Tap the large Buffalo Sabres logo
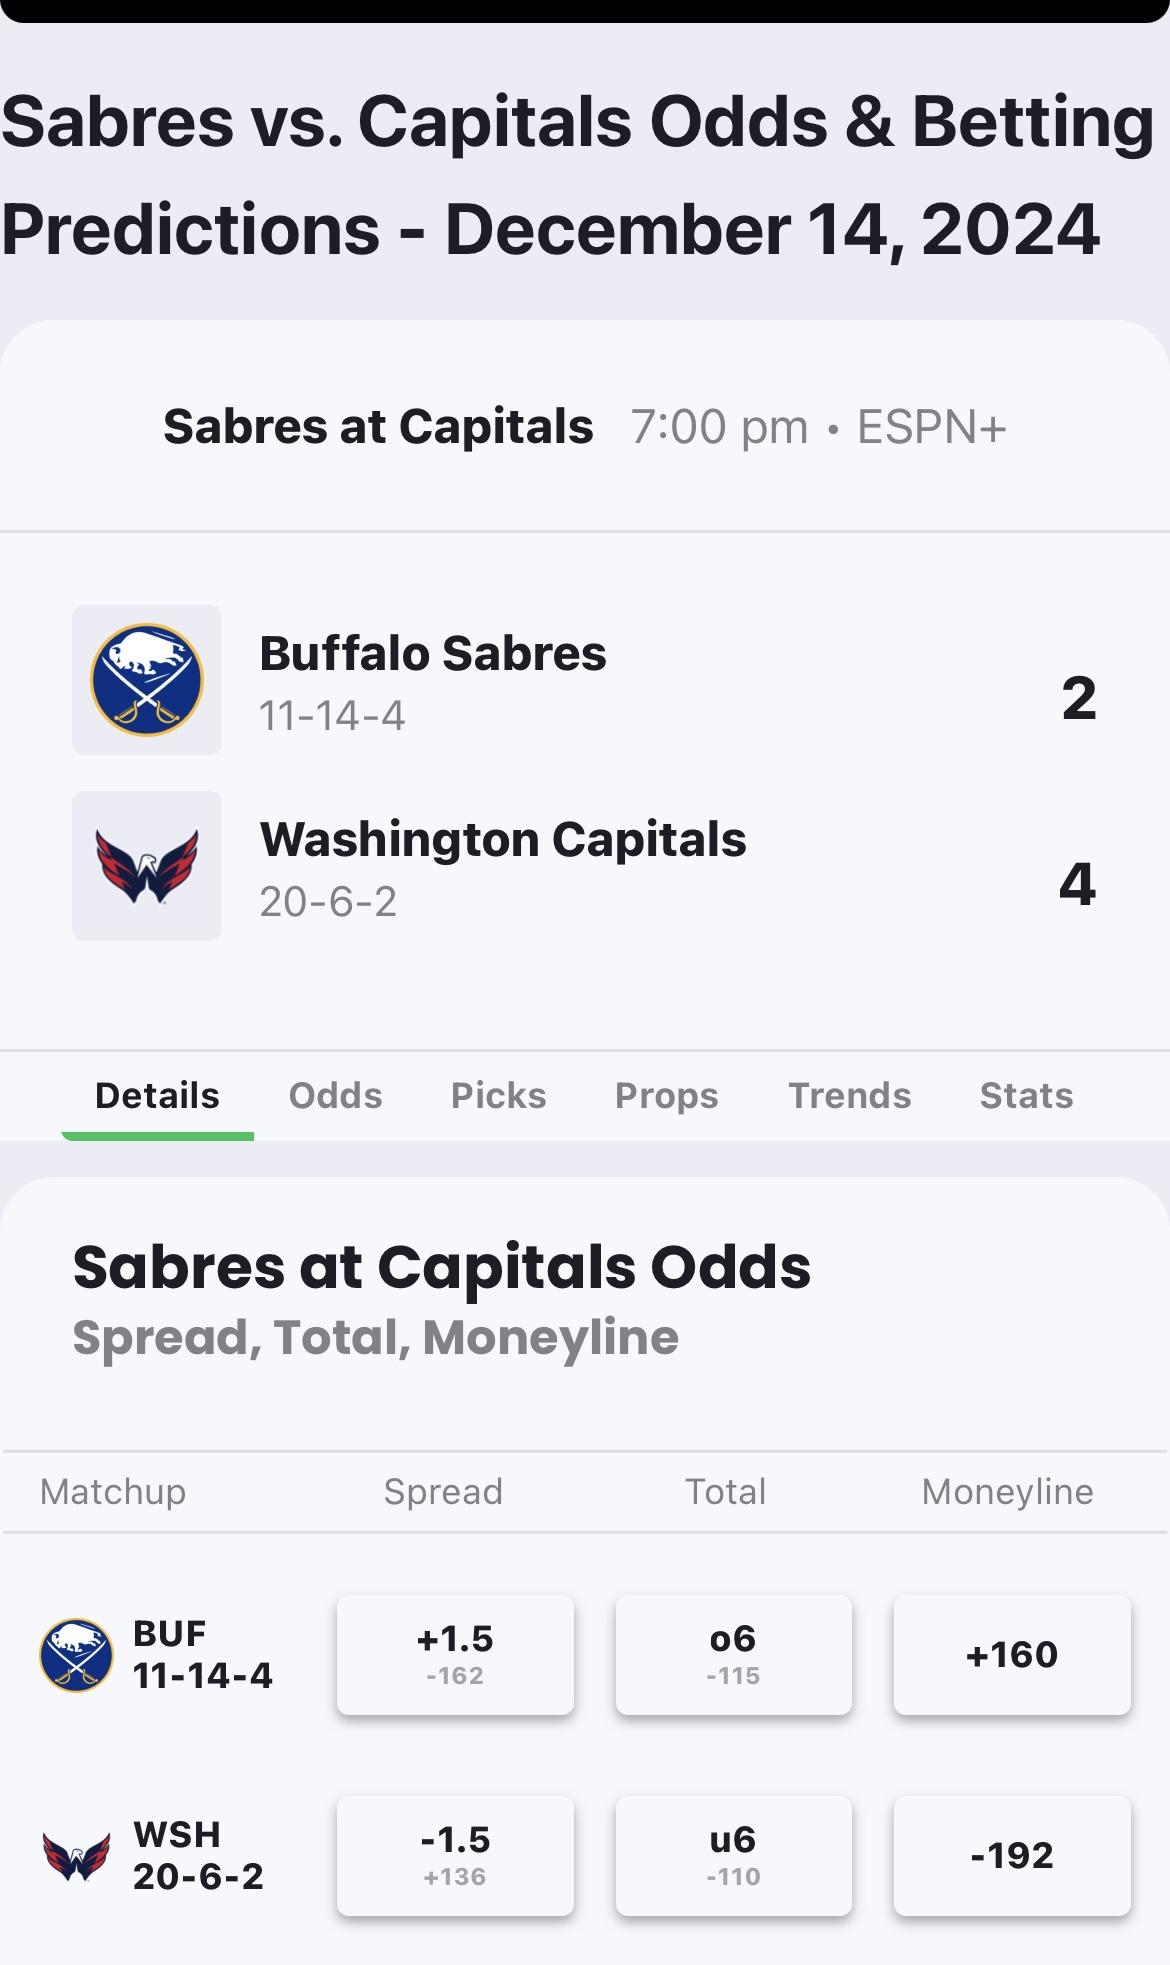 [x=147, y=680]
